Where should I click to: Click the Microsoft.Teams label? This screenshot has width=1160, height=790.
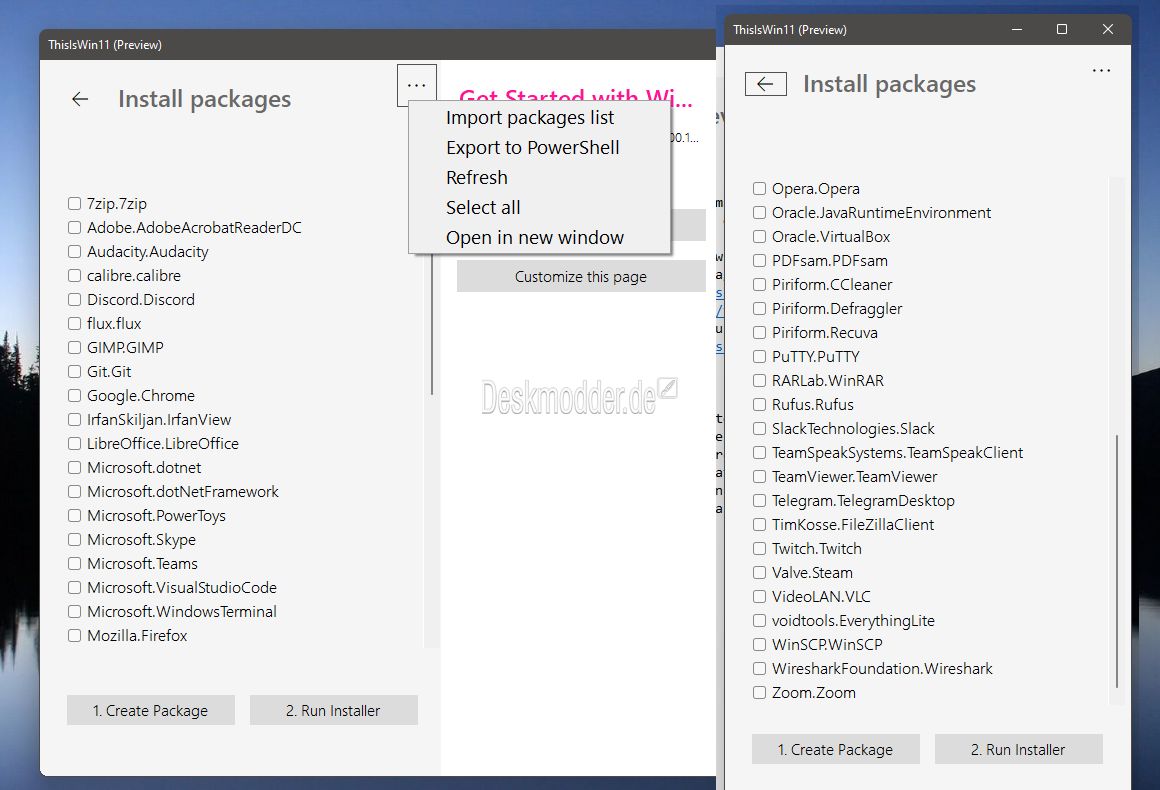coord(143,564)
